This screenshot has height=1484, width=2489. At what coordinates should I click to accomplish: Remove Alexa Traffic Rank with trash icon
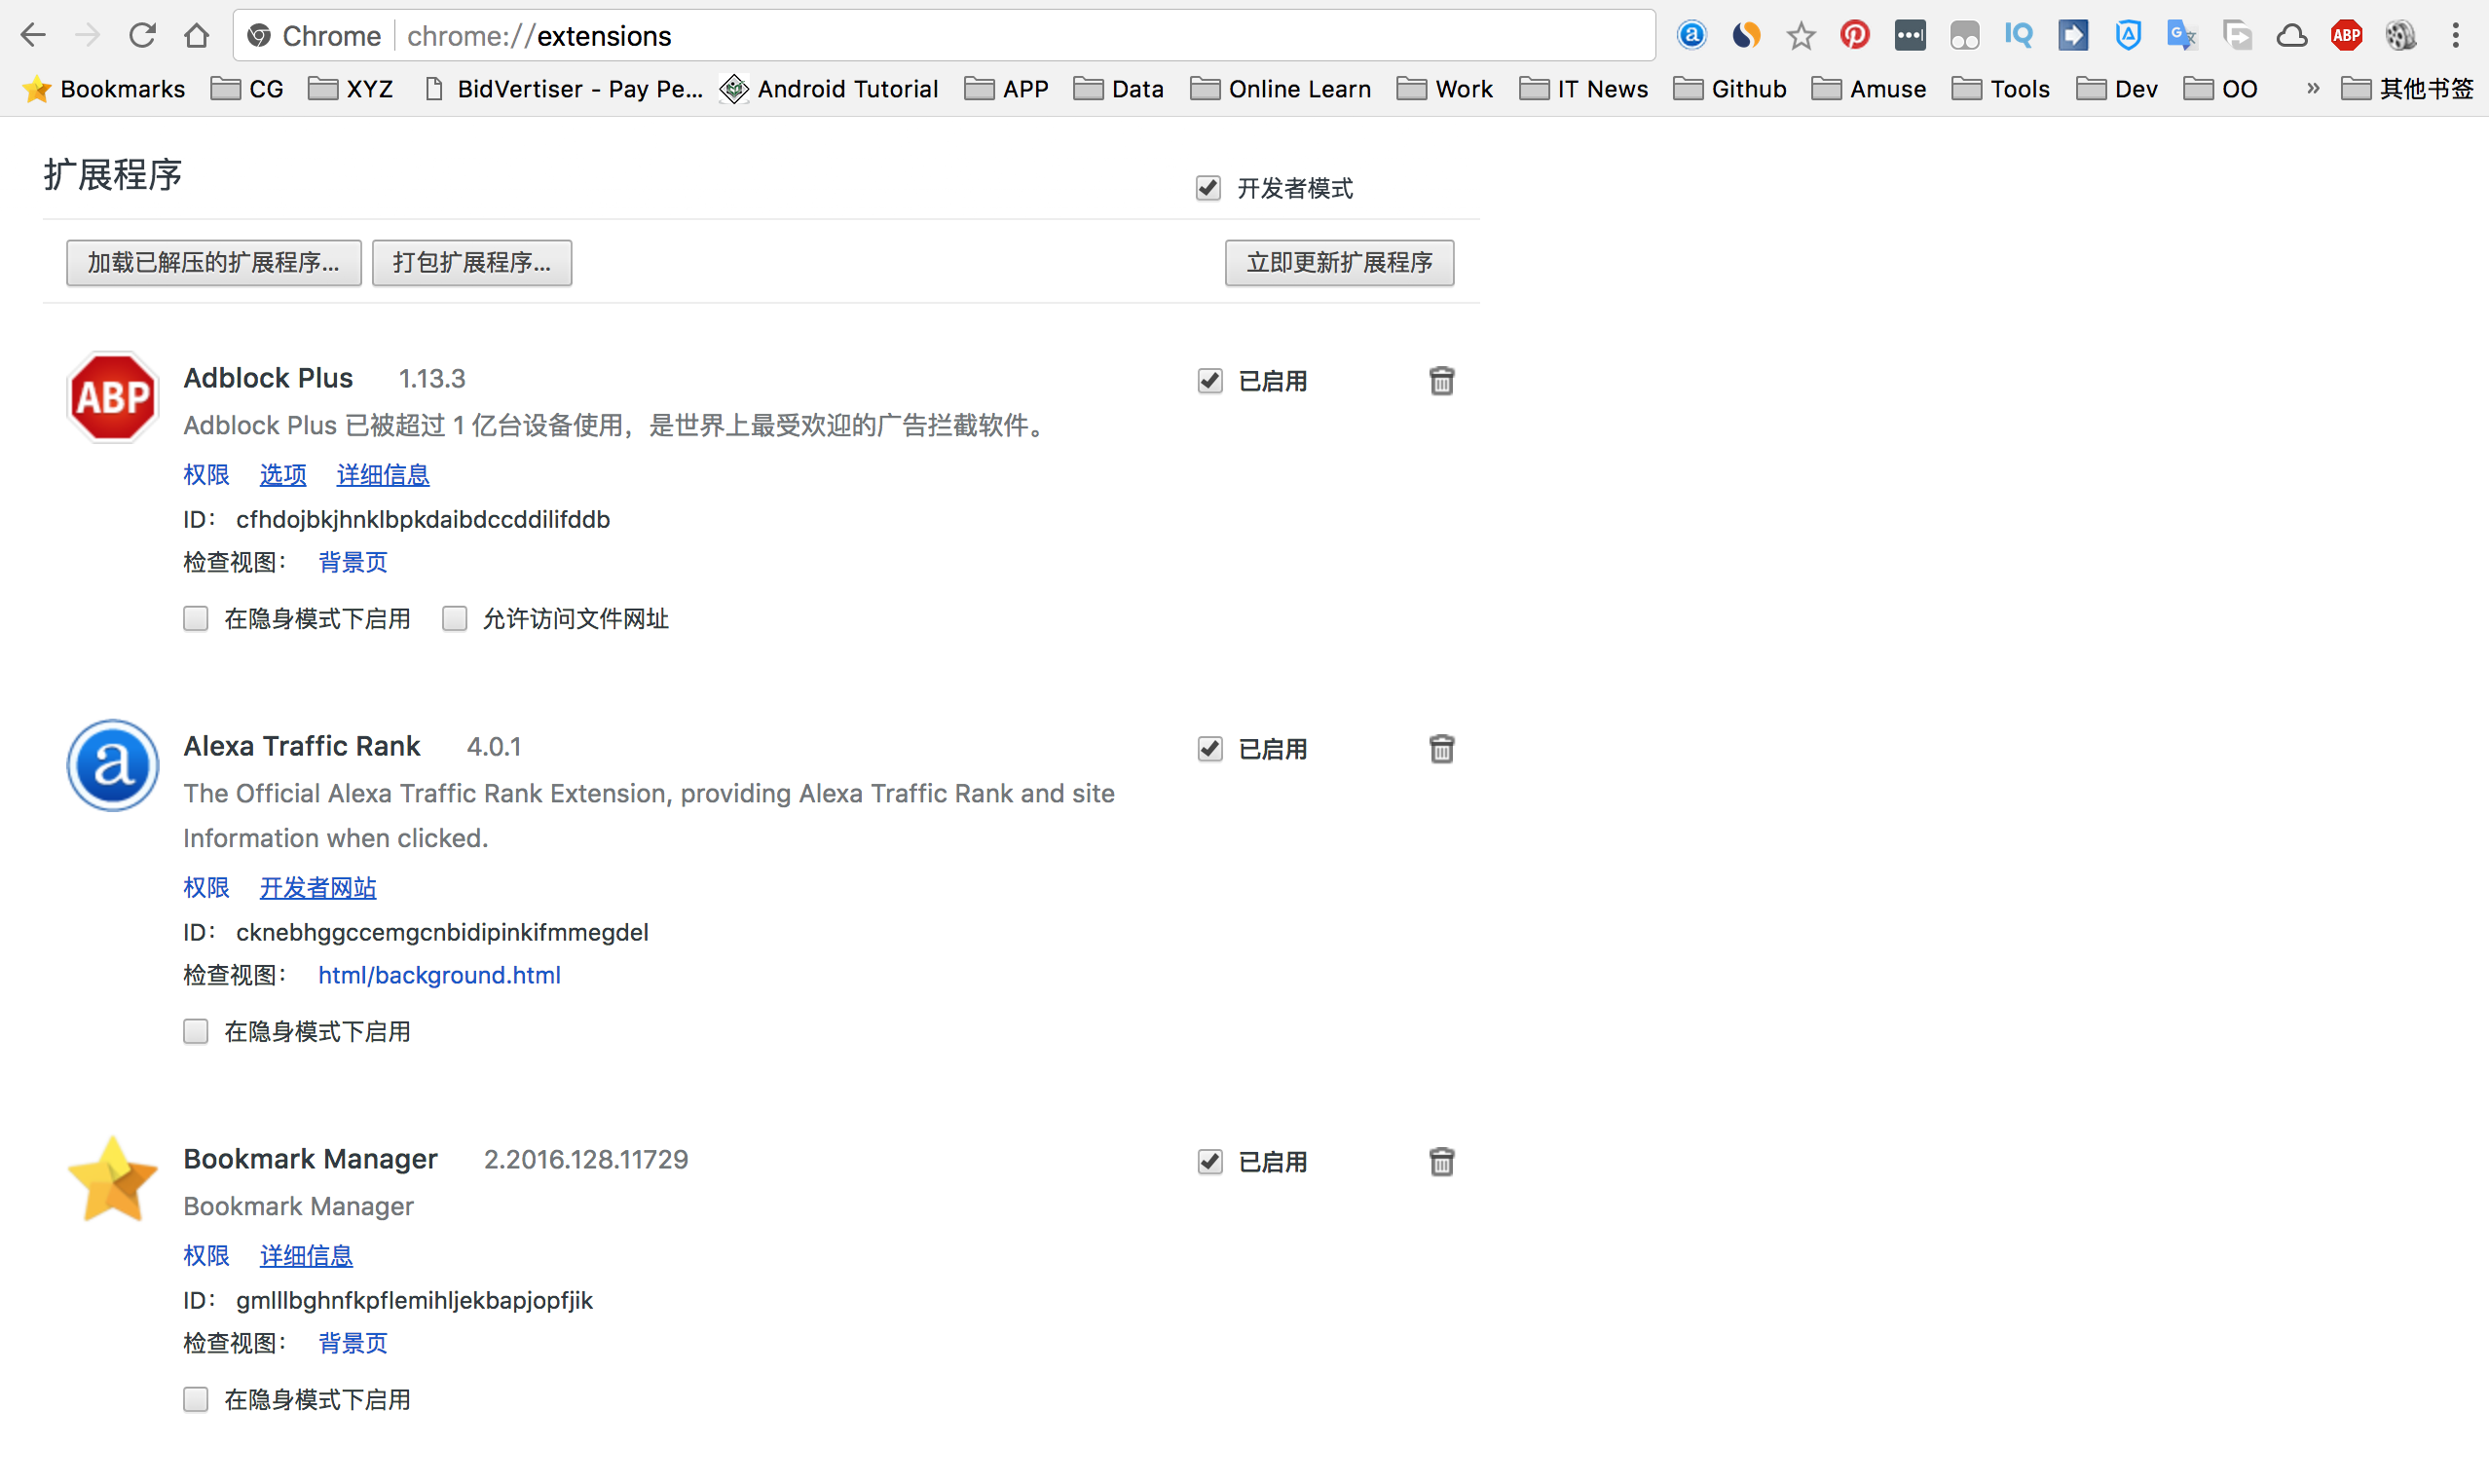(x=1441, y=749)
